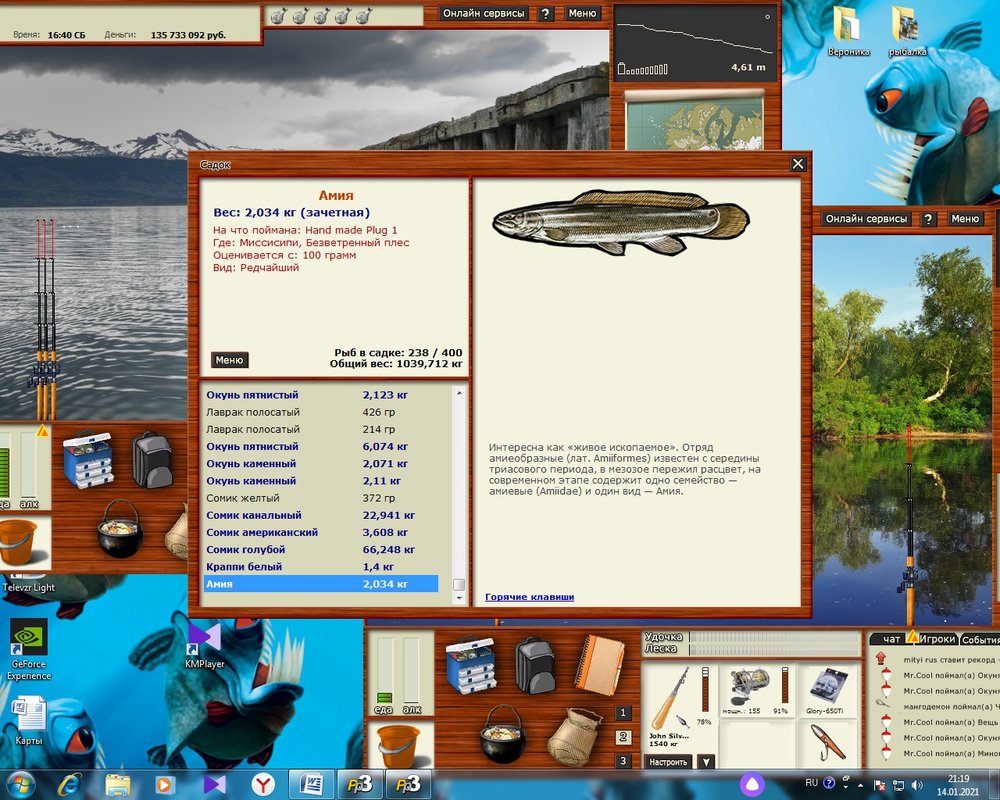Open the События tab
Image resolution: width=1000 pixels, height=800 pixels.
(980, 639)
